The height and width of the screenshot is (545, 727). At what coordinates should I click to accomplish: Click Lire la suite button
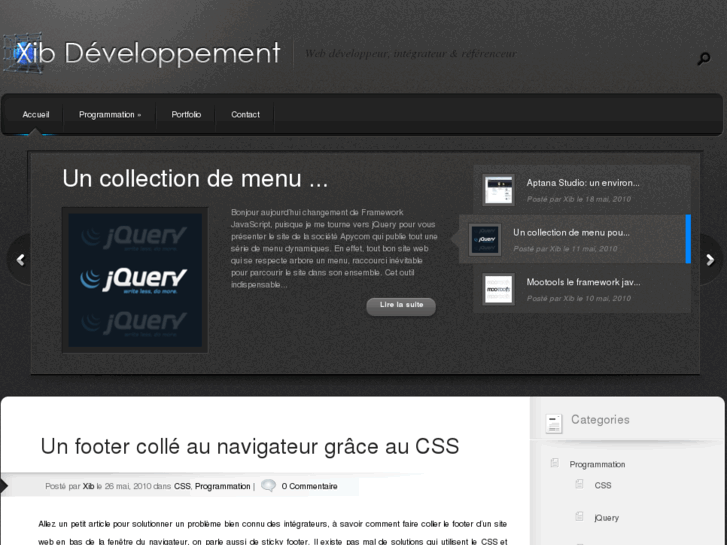coord(401,306)
